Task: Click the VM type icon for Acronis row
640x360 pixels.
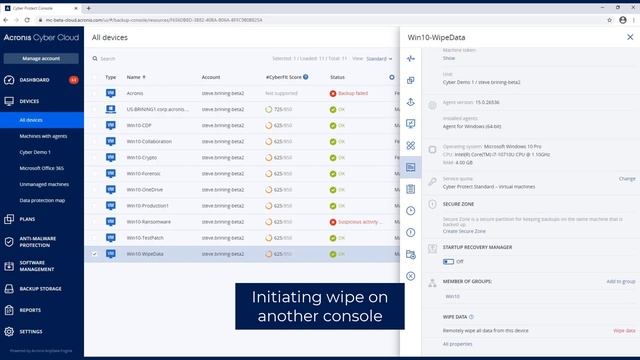Action: [x=111, y=93]
